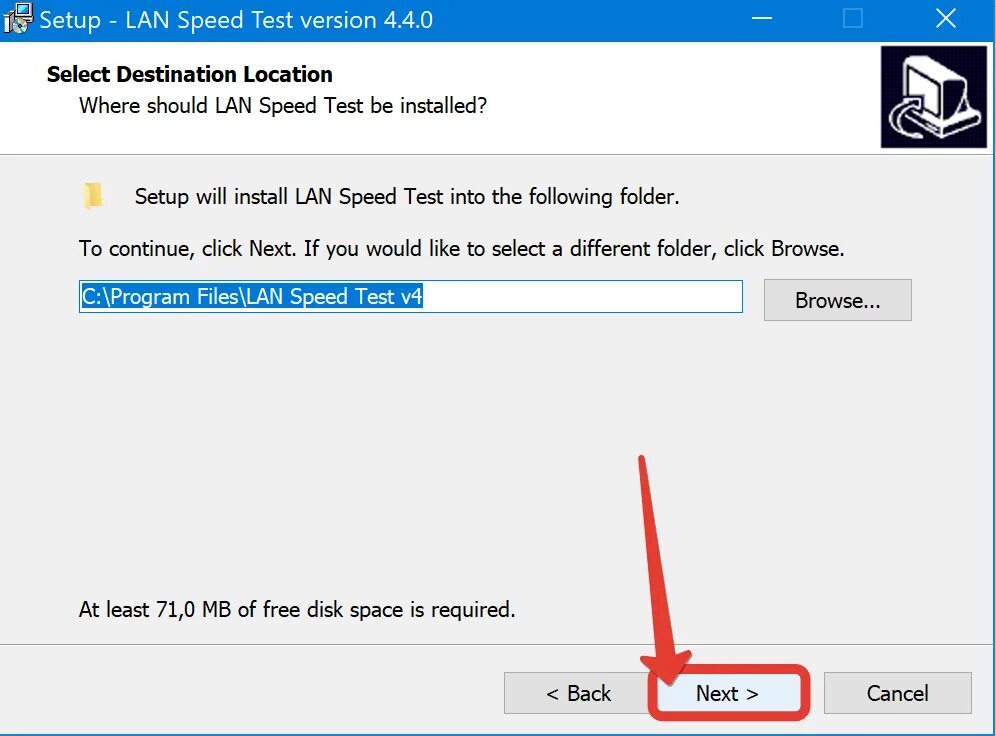Click the 'To continue, click Next' instruction text

(x=461, y=248)
